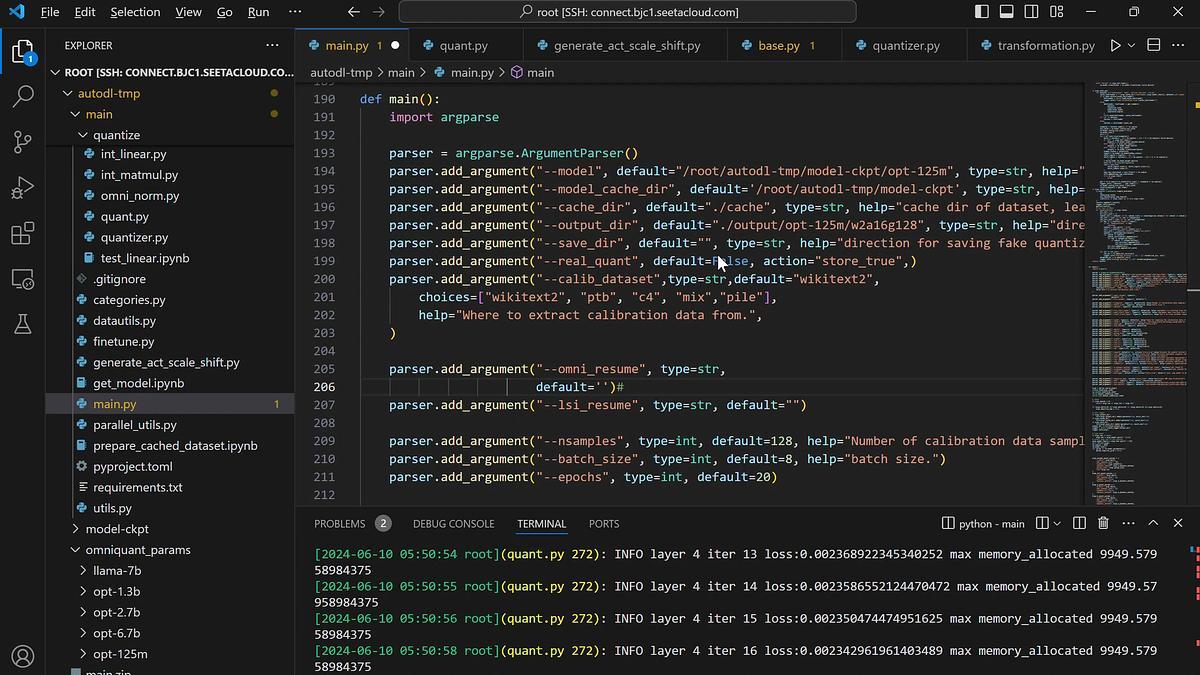Open editor More Actions ellipsis

(x=1180, y=45)
